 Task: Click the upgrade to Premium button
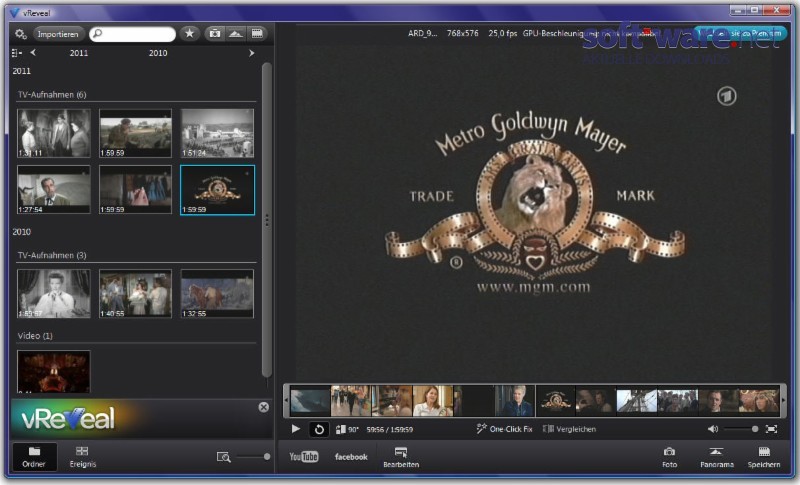[738, 34]
